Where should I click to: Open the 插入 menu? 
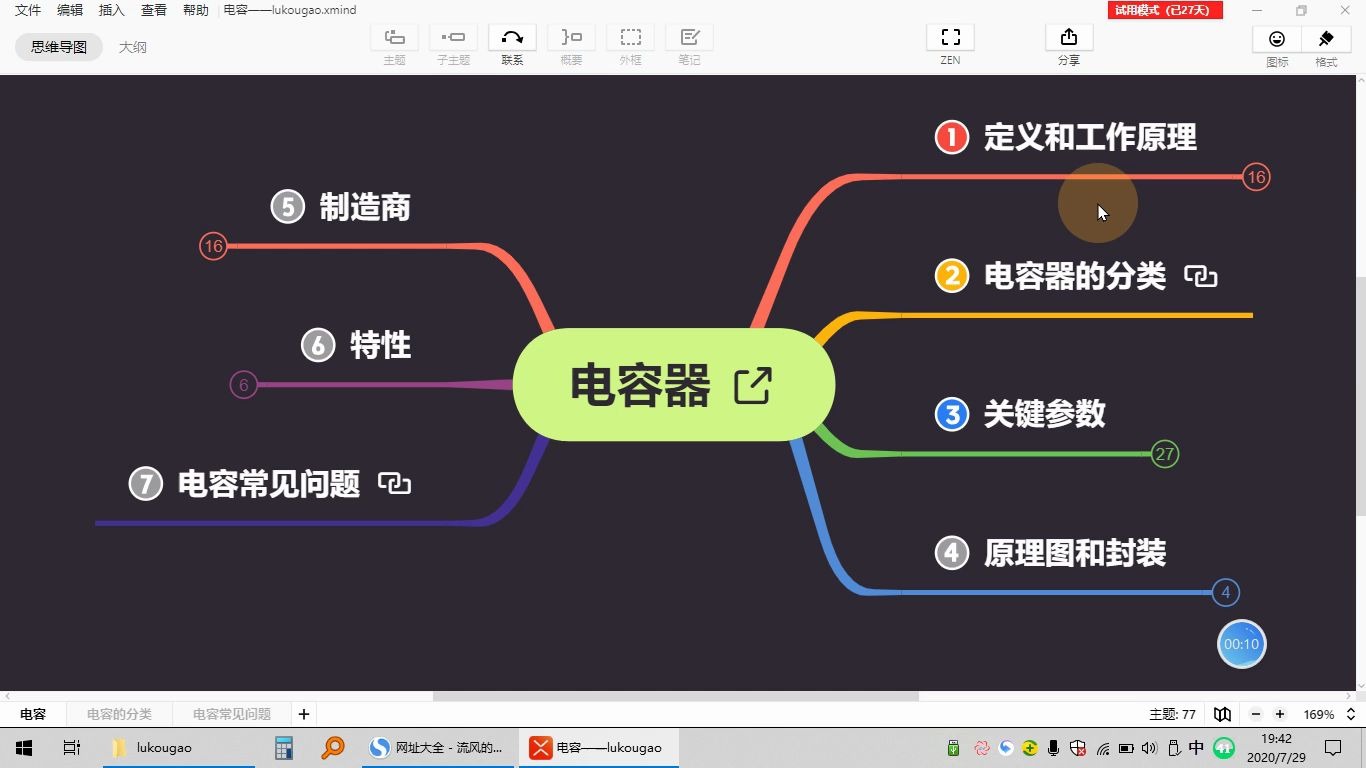pos(112,10)
